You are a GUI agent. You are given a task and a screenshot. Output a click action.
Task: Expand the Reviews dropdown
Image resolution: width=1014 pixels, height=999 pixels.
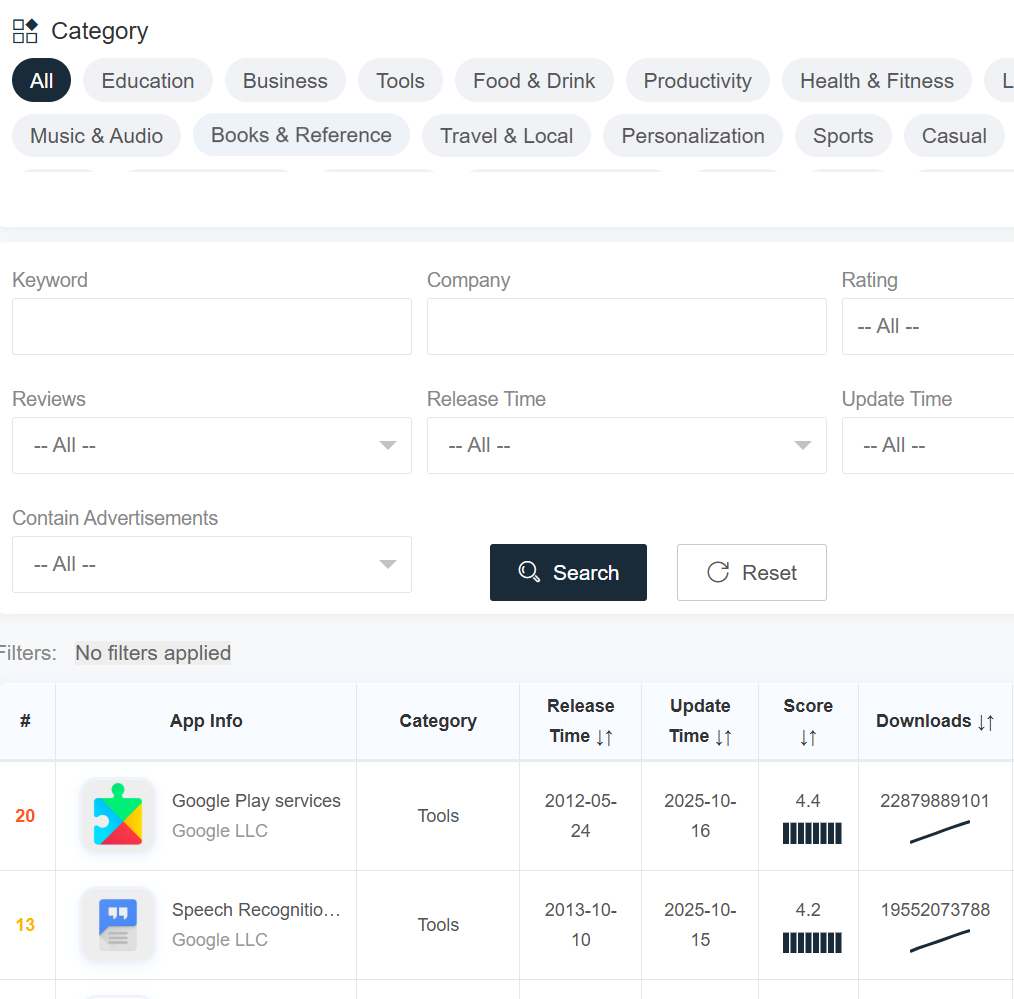pos(212,445)
